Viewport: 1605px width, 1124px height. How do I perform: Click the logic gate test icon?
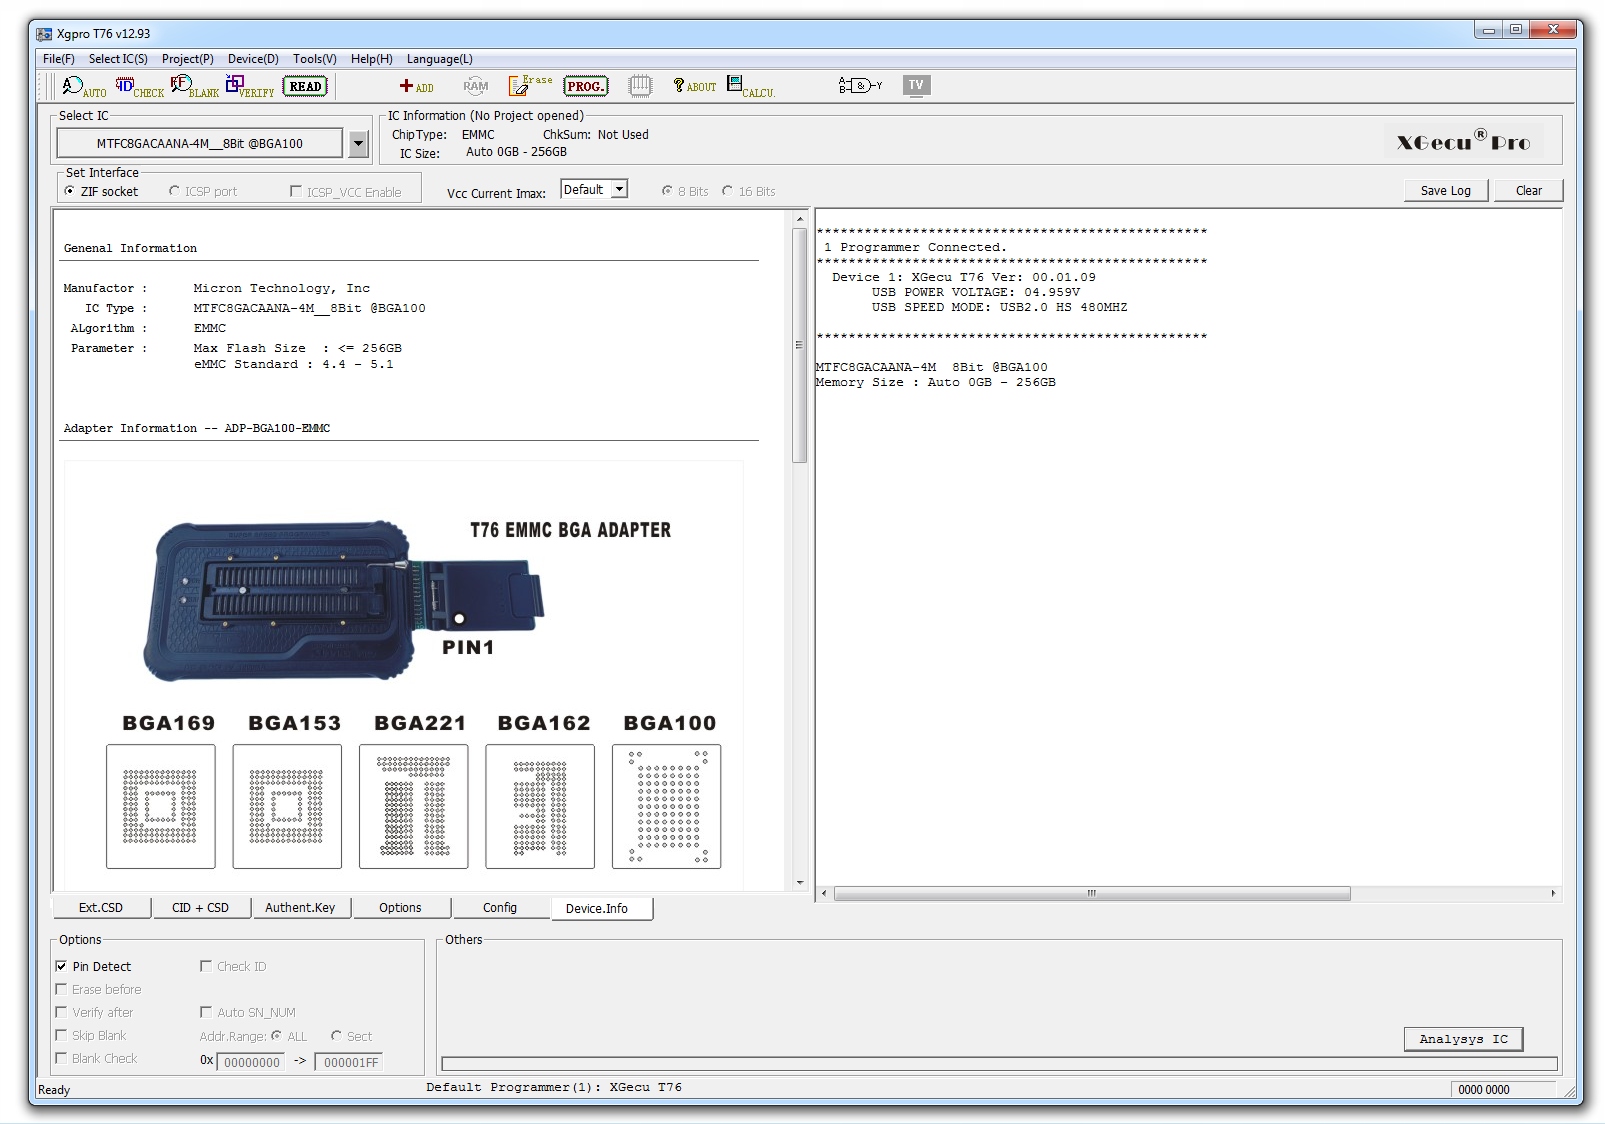[x=860, y=85]
